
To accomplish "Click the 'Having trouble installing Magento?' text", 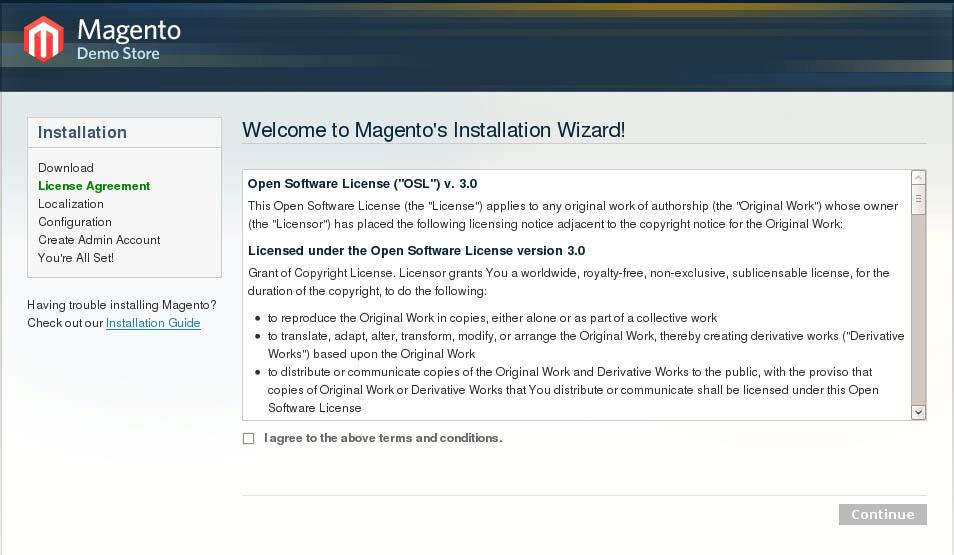I will coord(122,304).
